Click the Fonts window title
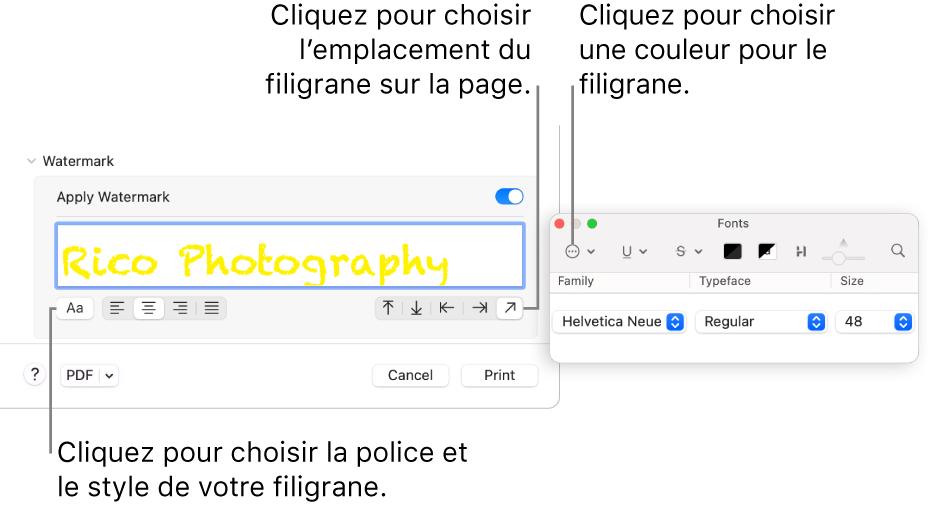Image resolution: width=931 pixels, height=508 pixels. pyautogui.click(x=733, y=223)
